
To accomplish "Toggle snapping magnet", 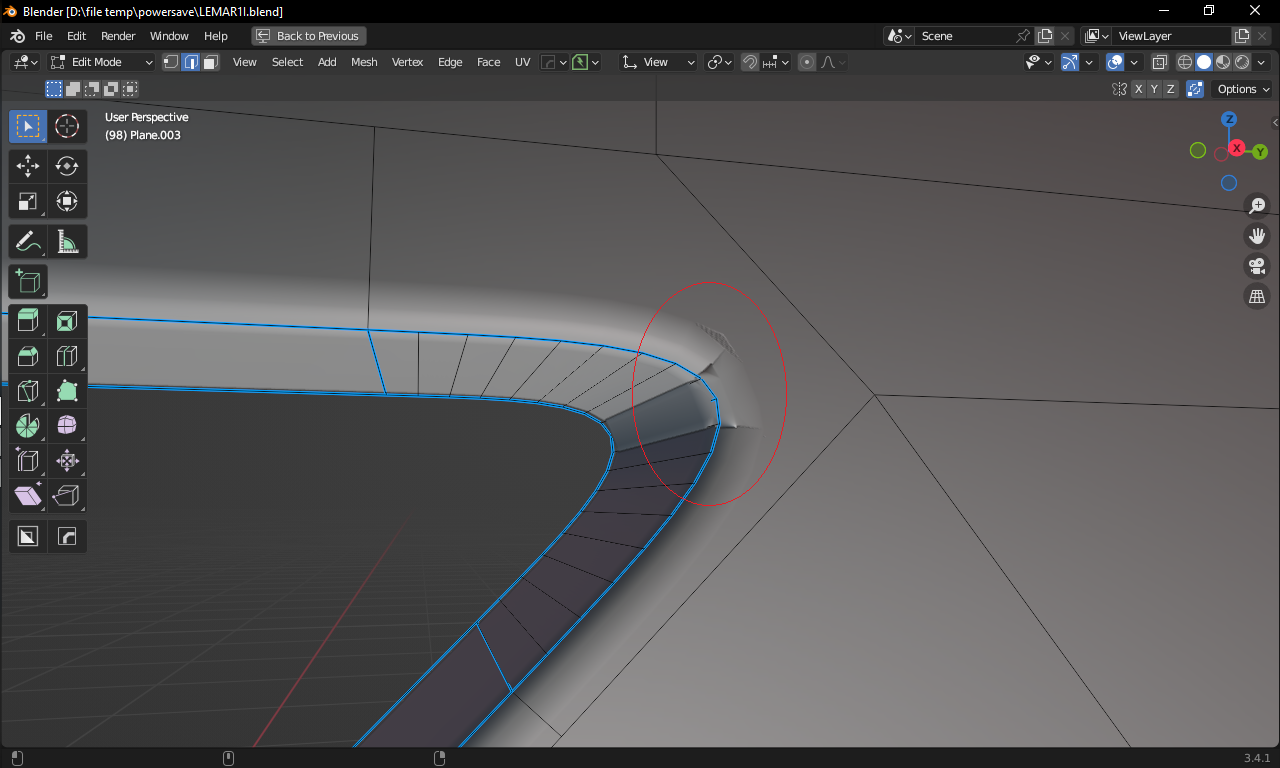I will pyautogui.click(x=750, y=62).
